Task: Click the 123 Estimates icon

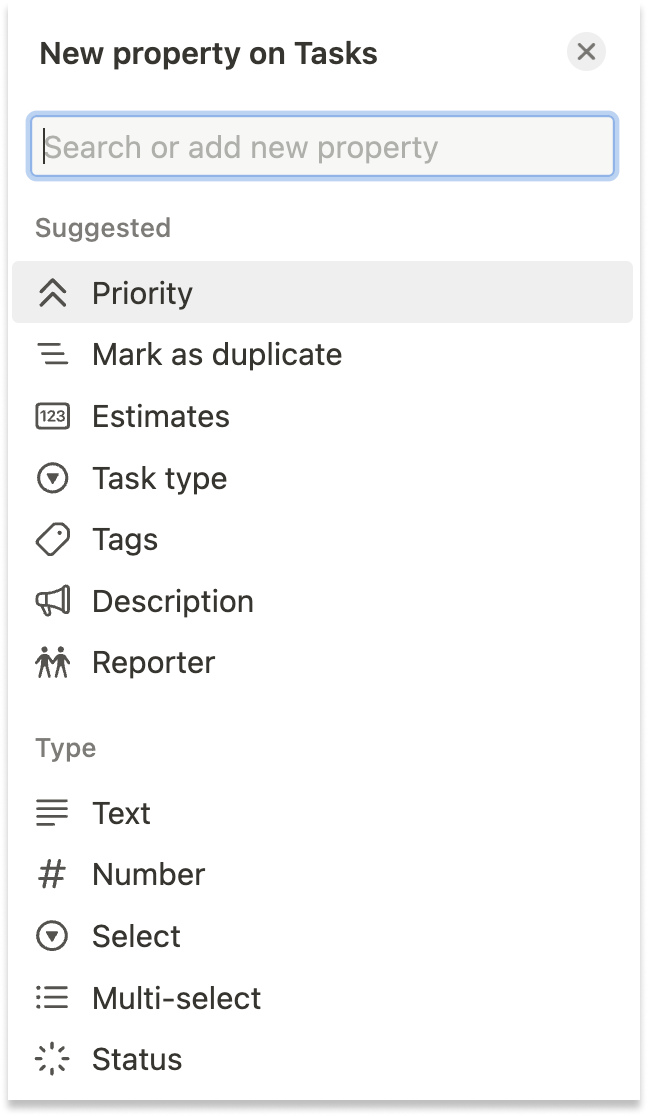Action: point(52,417)
